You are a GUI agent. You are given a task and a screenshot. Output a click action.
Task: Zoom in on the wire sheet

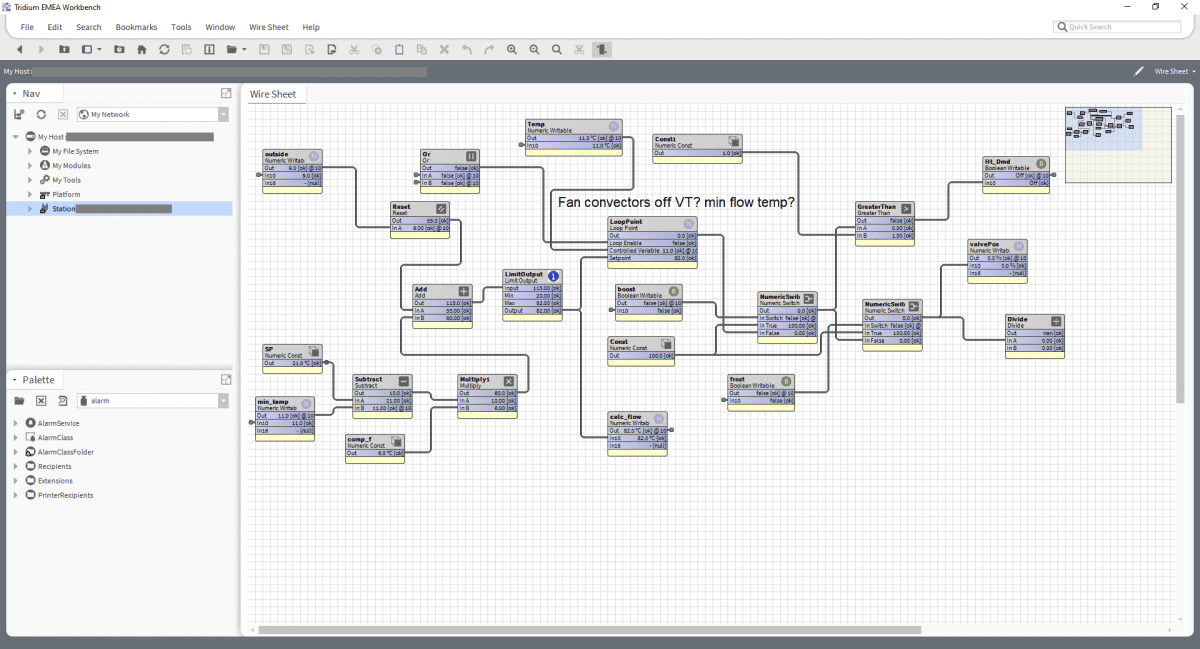511,49
